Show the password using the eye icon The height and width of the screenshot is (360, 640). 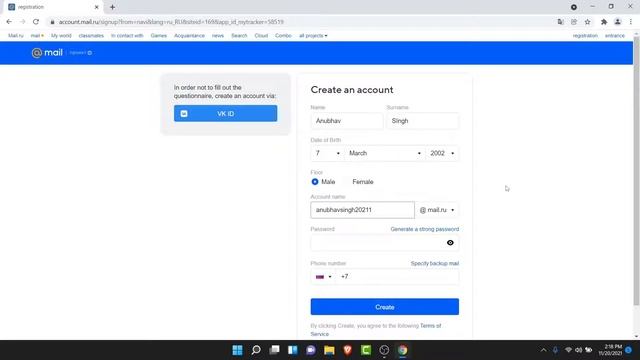450,243
